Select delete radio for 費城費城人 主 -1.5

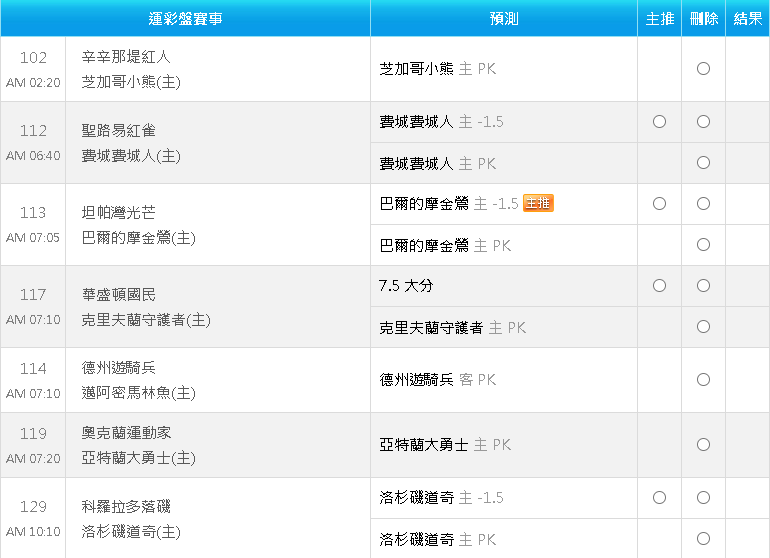[703, 121]
